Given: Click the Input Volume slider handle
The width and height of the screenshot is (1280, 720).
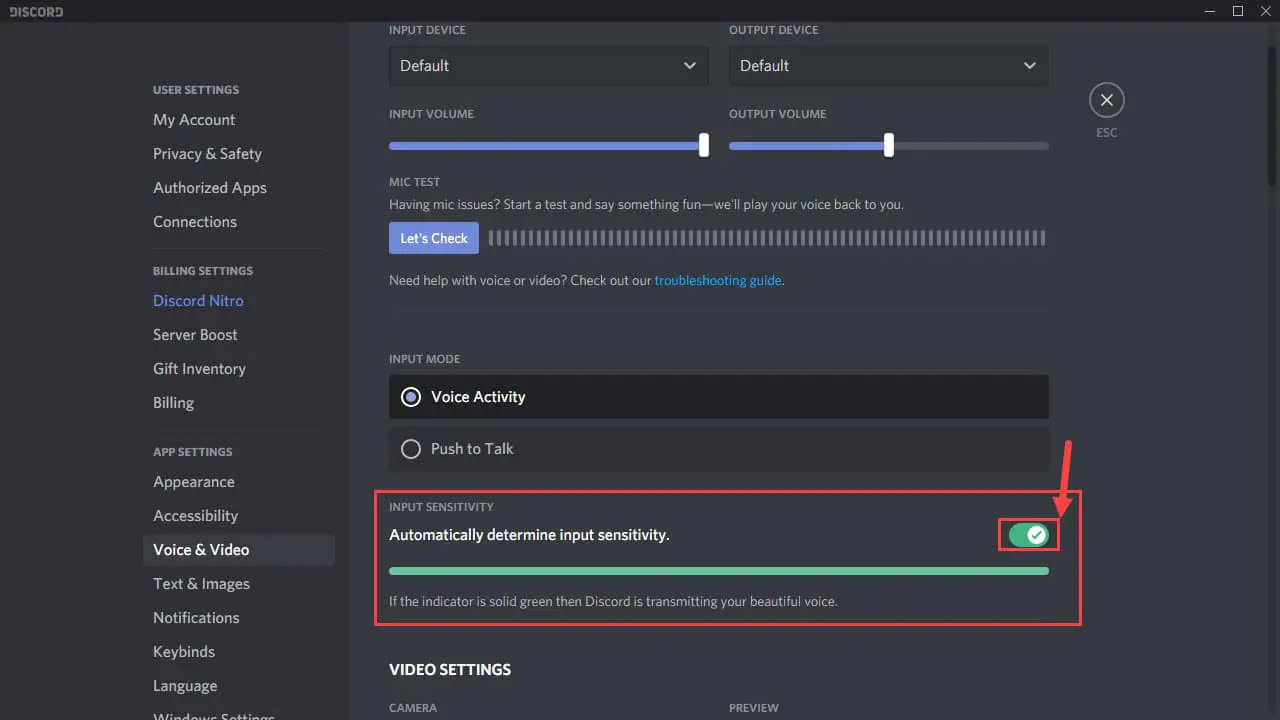Looking at the screenshot, I should point(704,145).
